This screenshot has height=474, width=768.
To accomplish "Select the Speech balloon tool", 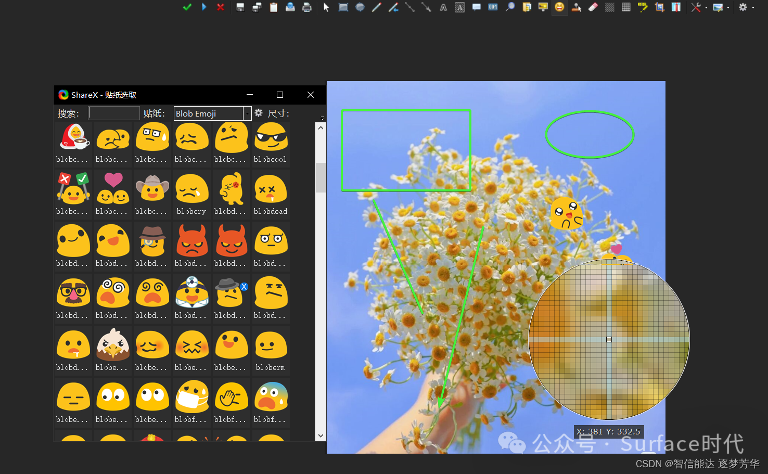I will pos(476,7).
